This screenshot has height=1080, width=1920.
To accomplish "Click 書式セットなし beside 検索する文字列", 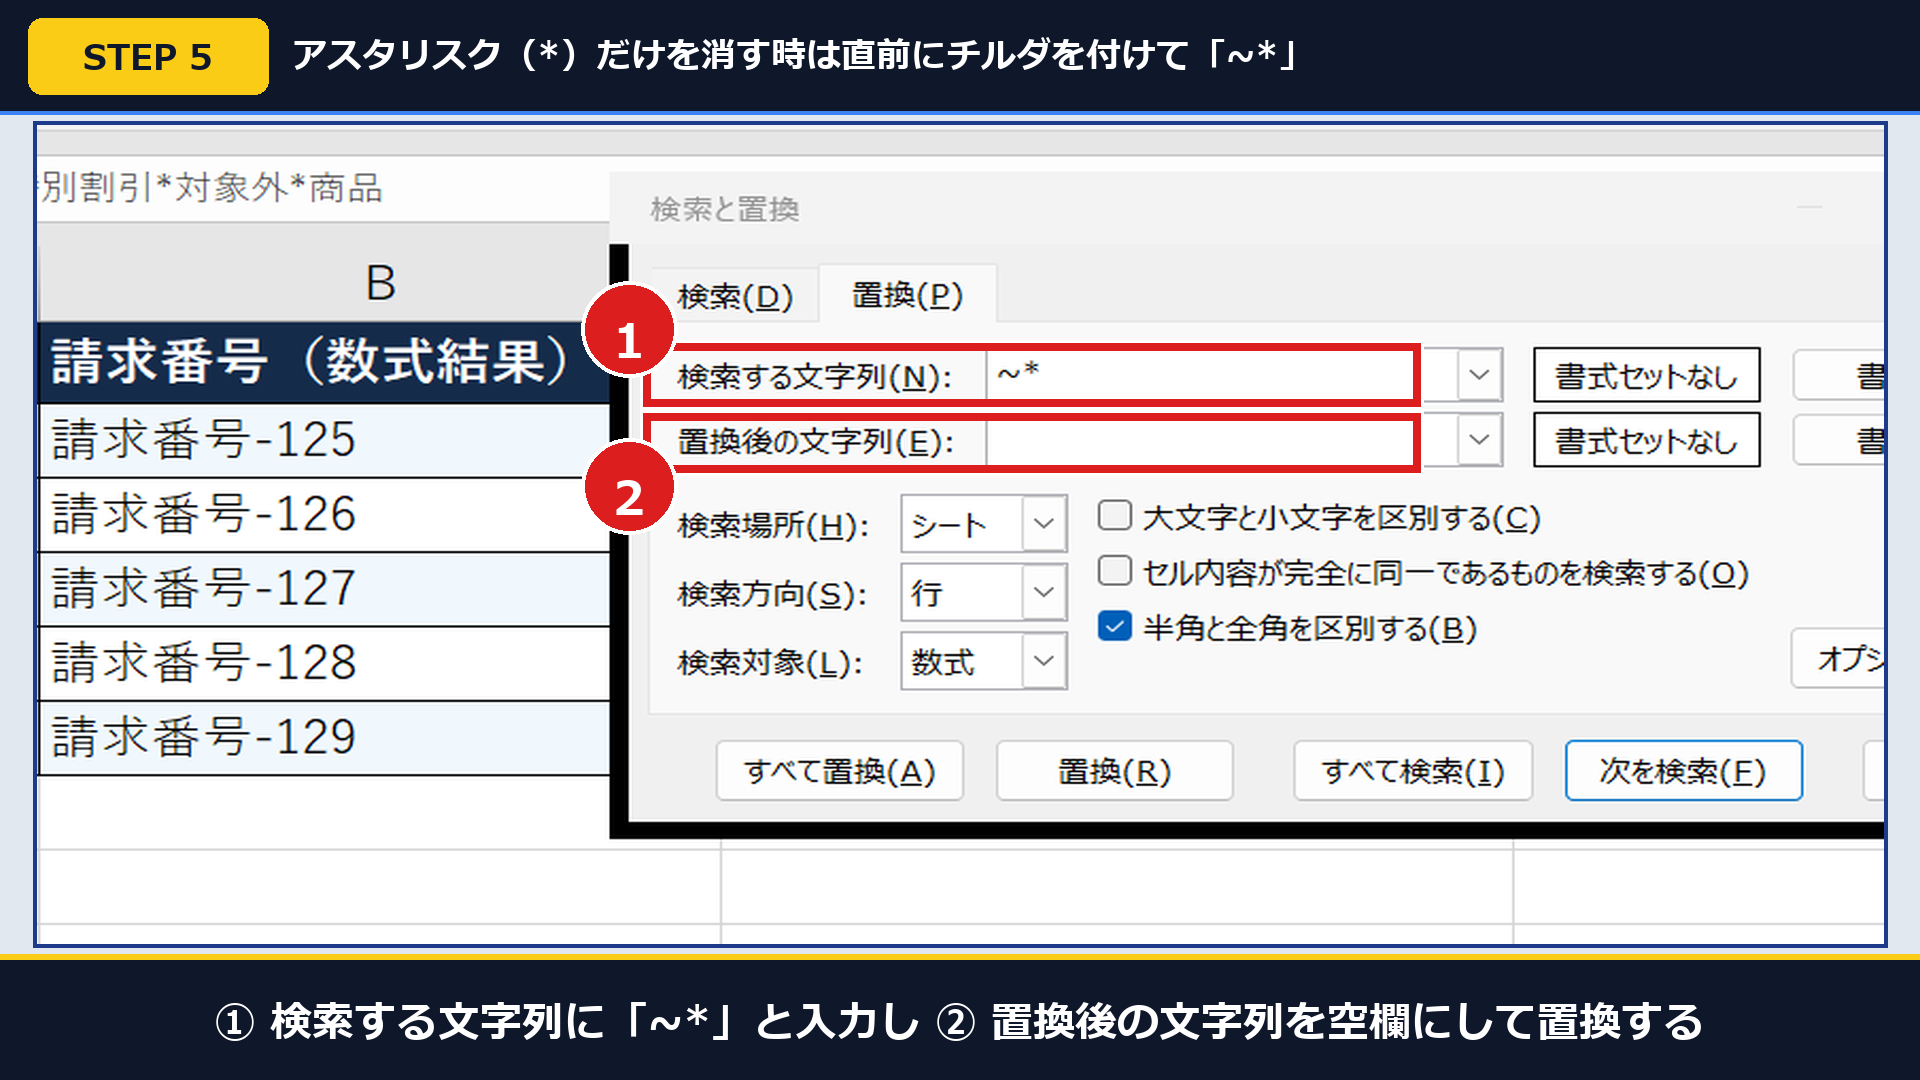I will (1647, 376).
